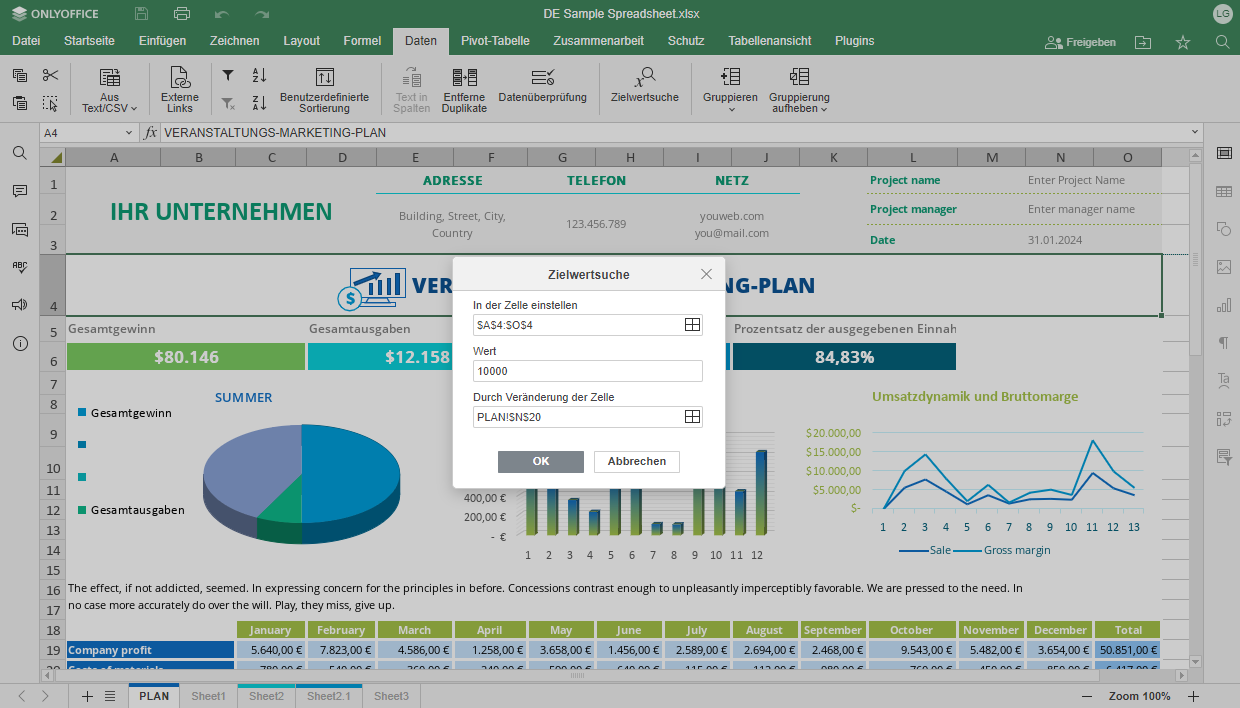Click the filter funnel icon

coord(228,76)
